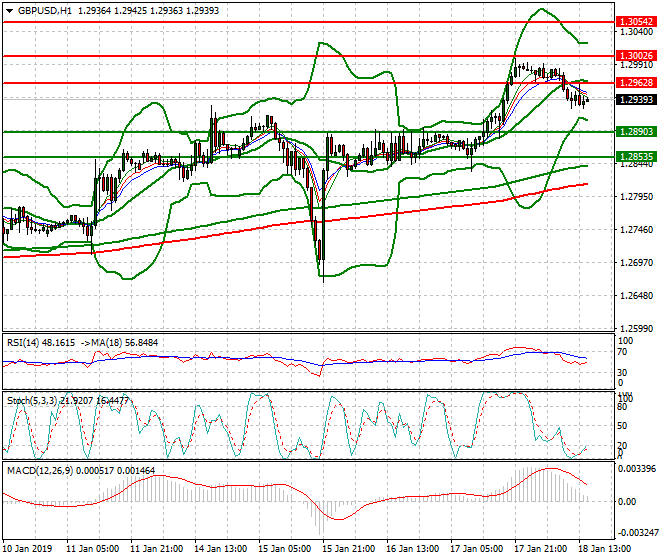The height and width of the screenshot is (560, 660).
Task: Select the current price label 1.29393
Action: [636, 99]
